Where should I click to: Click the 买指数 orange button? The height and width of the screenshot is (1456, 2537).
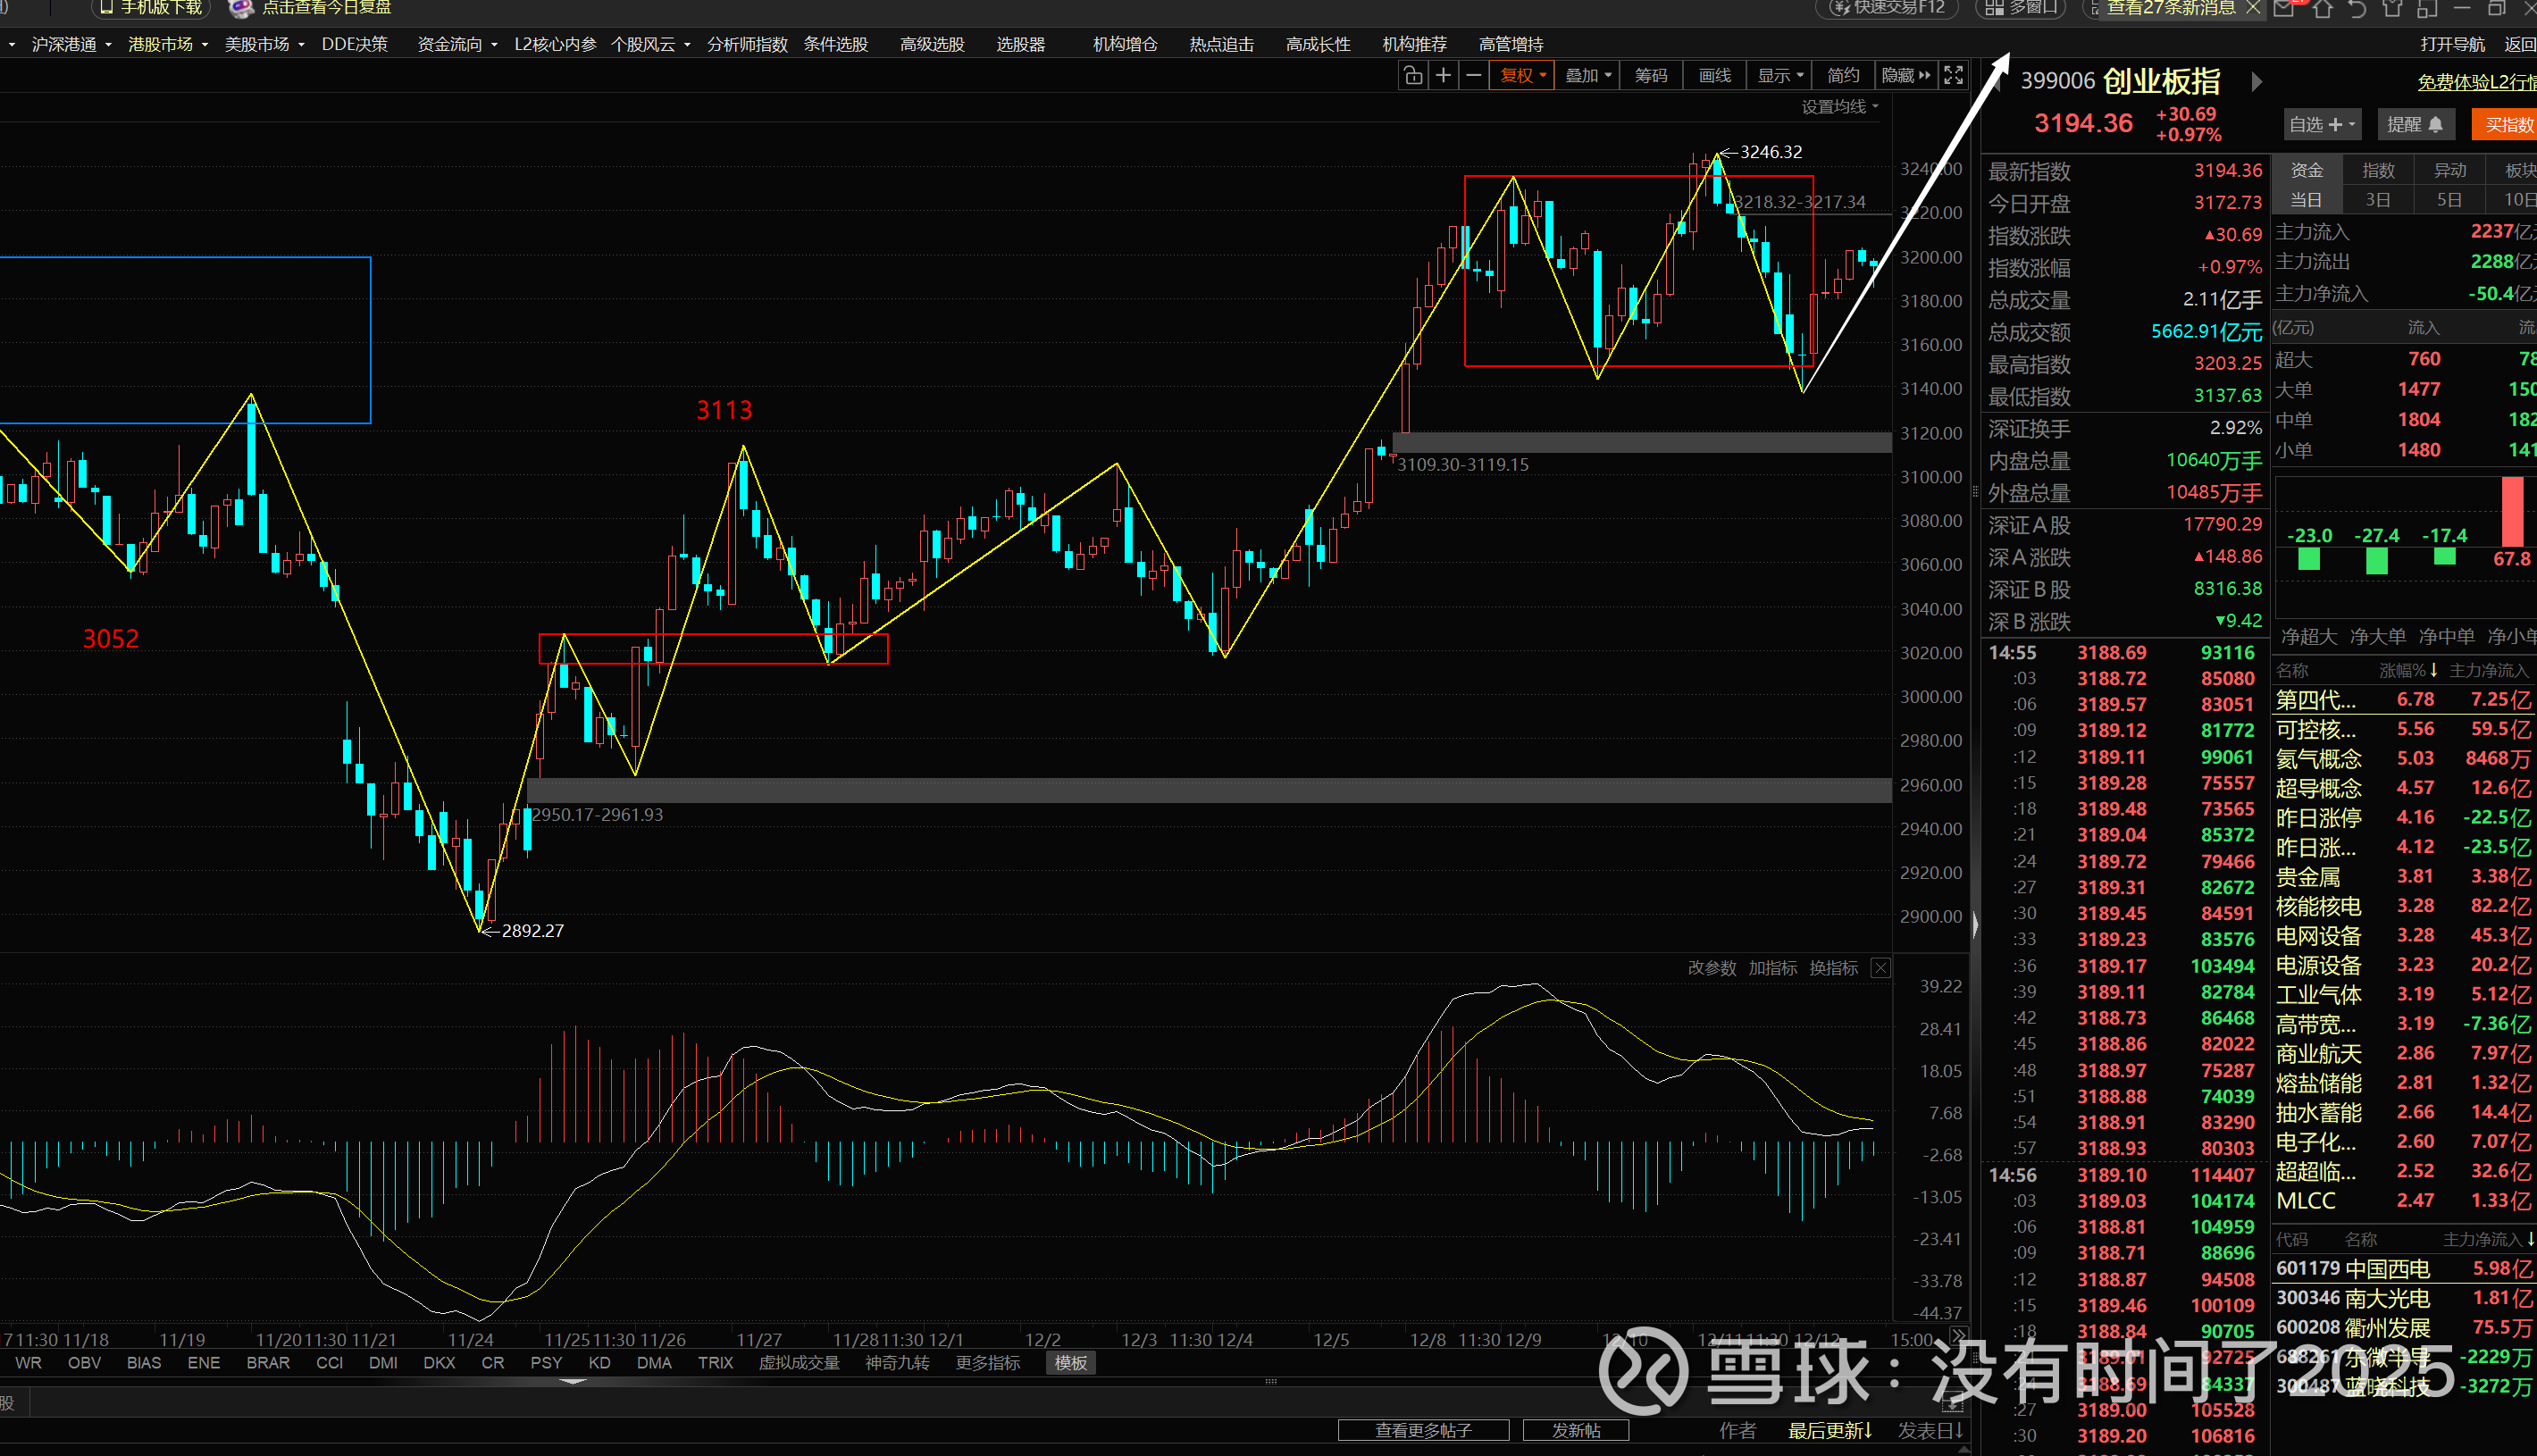[x=2507, y=125]
